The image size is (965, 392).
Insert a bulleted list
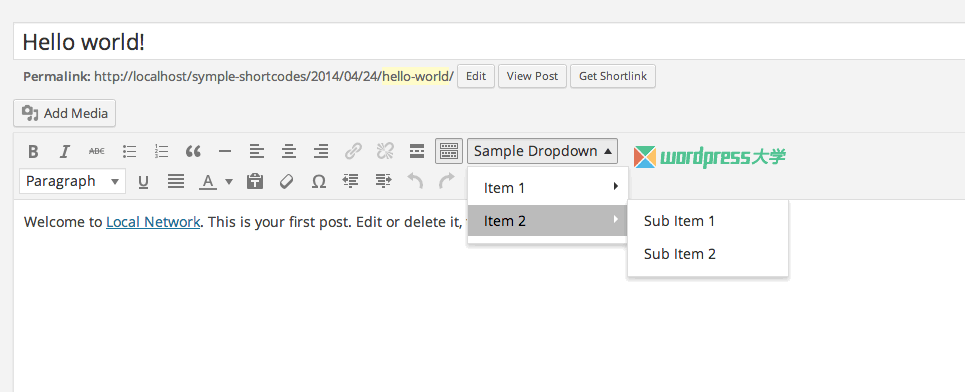pyautogui.click(x=129, y=151)
